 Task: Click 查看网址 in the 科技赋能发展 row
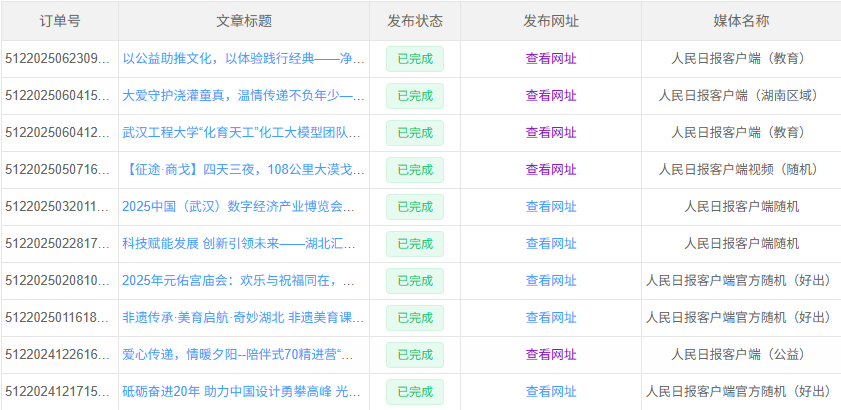coord(551,244)
